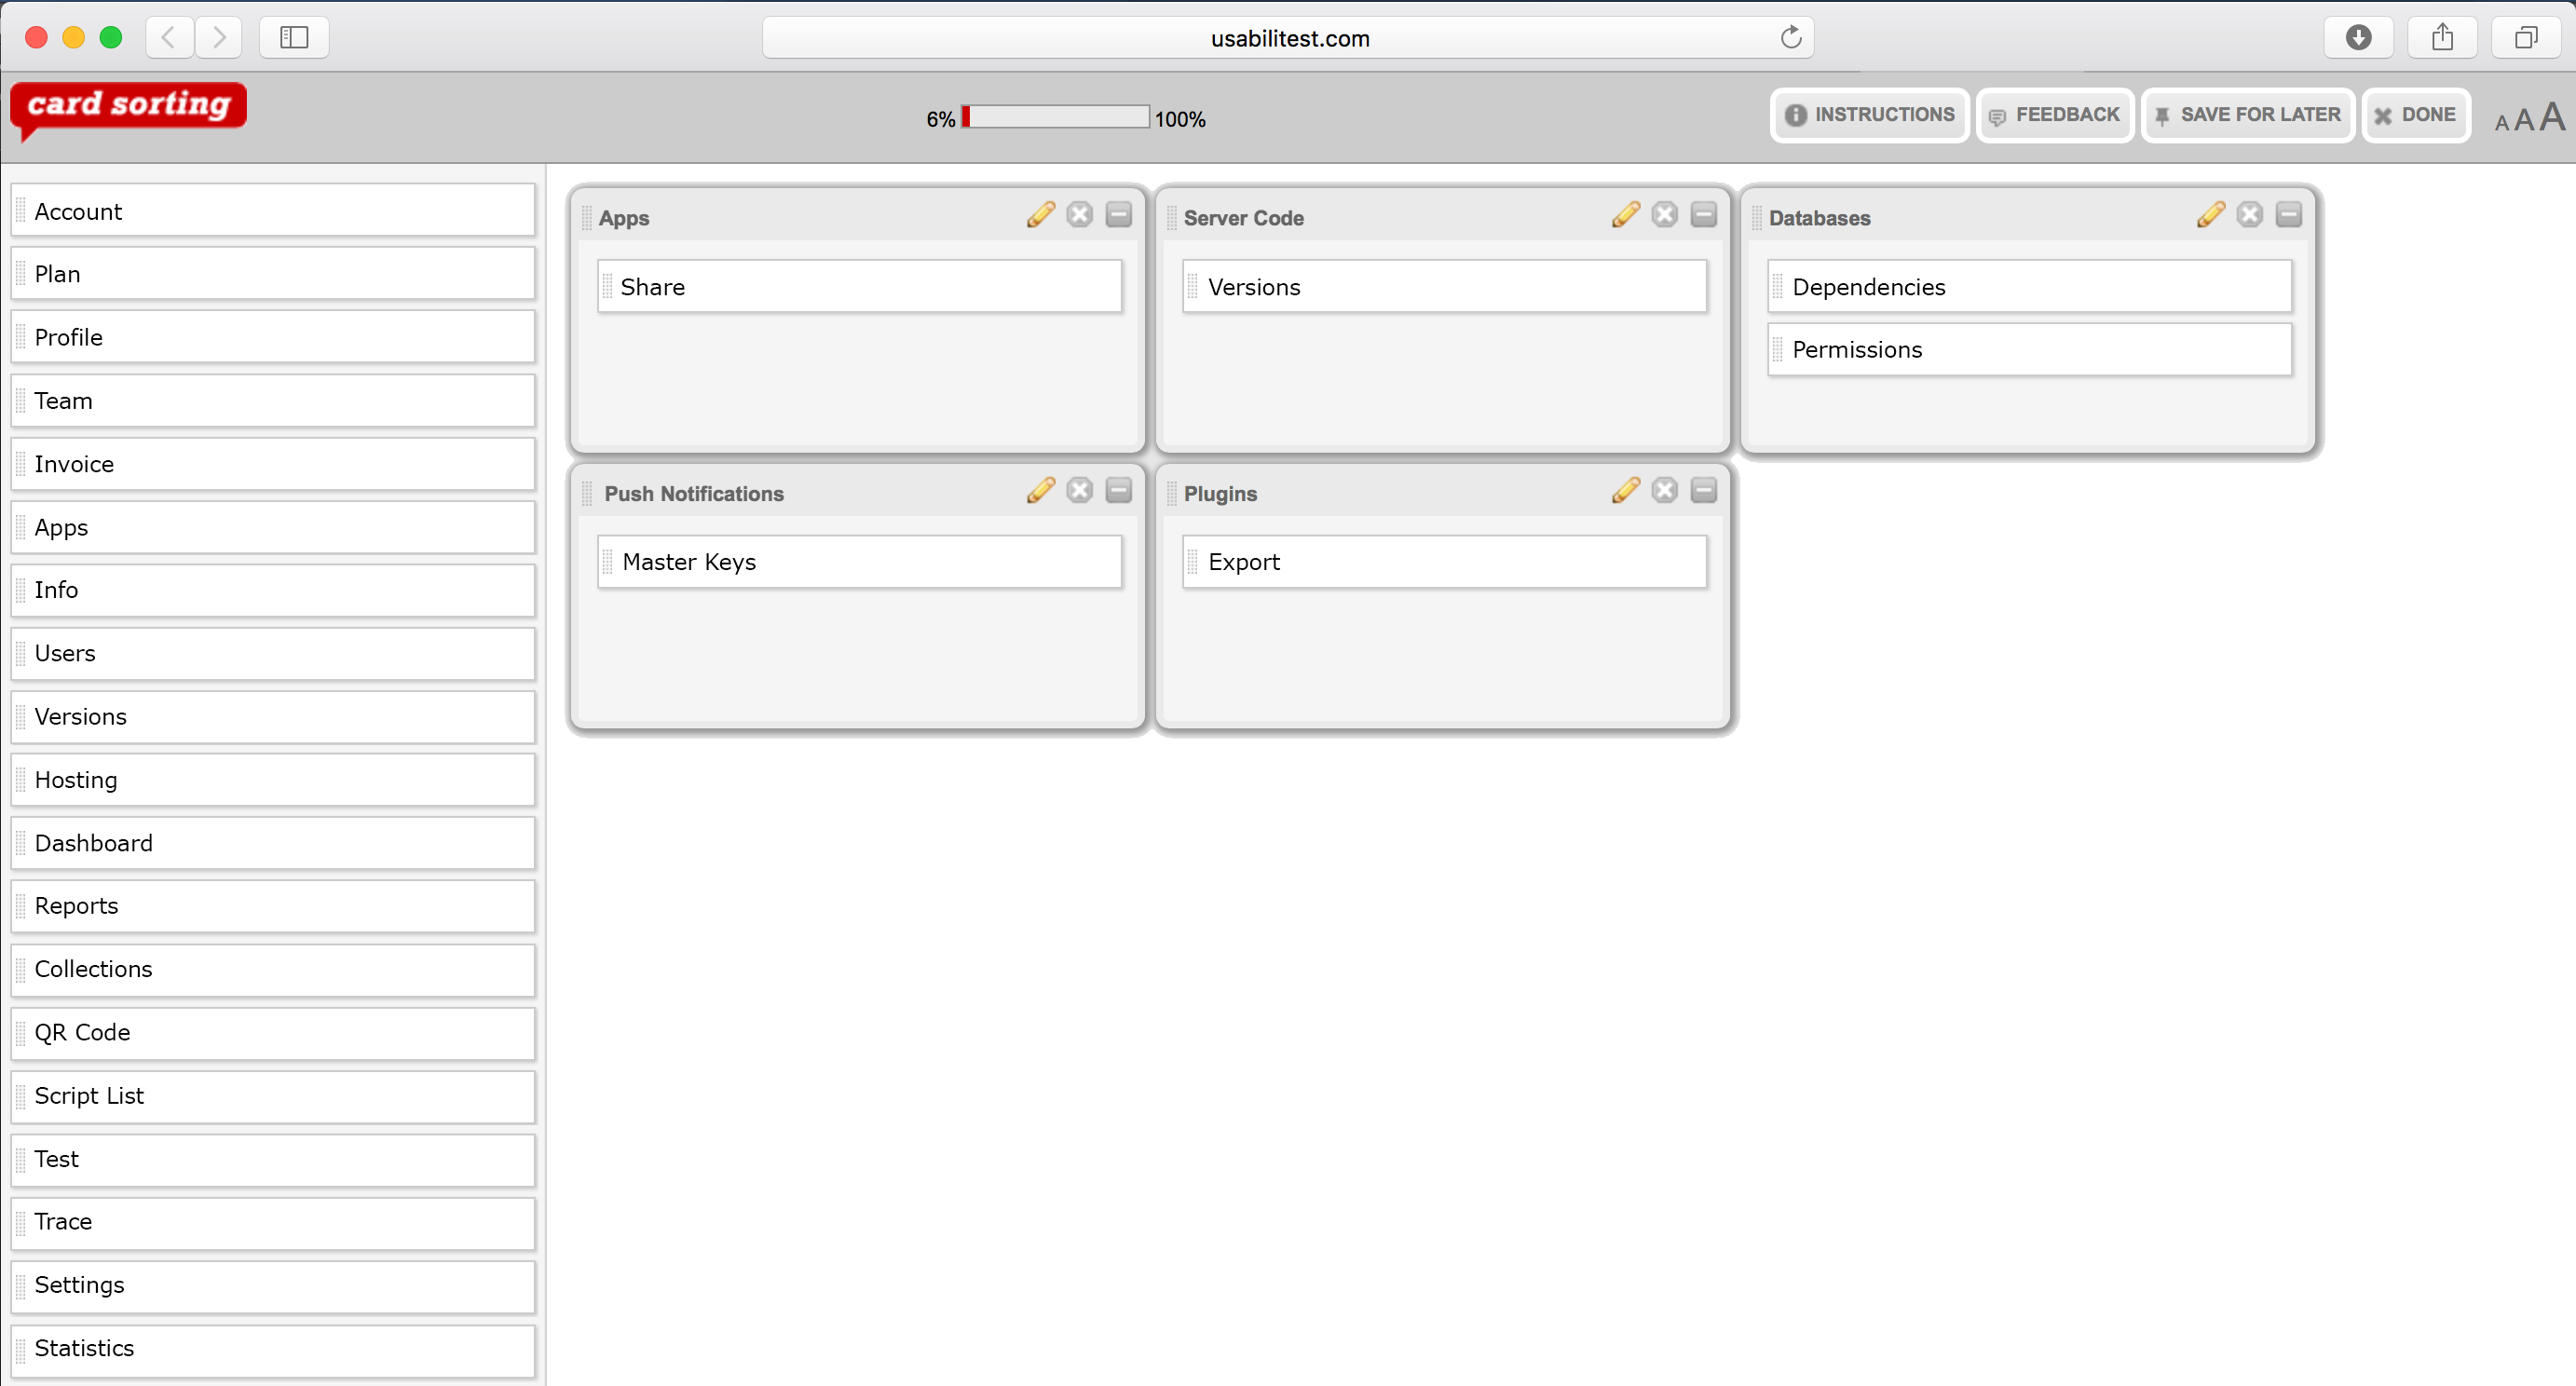Screen dimensions: 2576x1386
Task: Go forward in browser history
Action: [x=219, y=38]
